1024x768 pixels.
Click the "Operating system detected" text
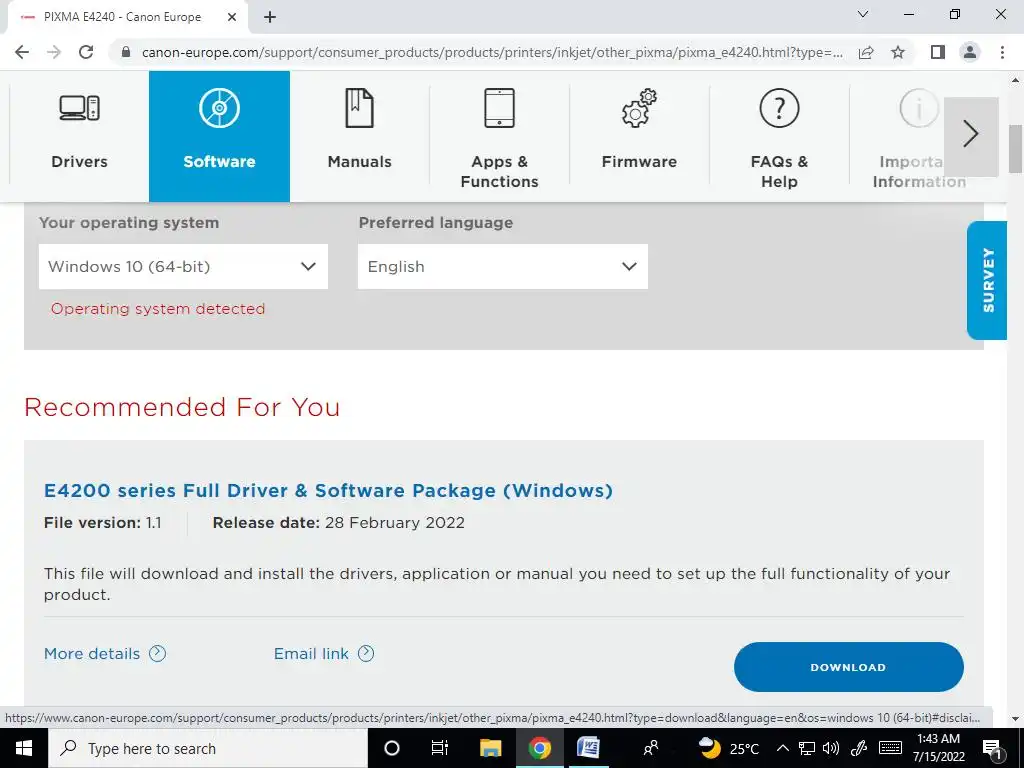point(158,309)
